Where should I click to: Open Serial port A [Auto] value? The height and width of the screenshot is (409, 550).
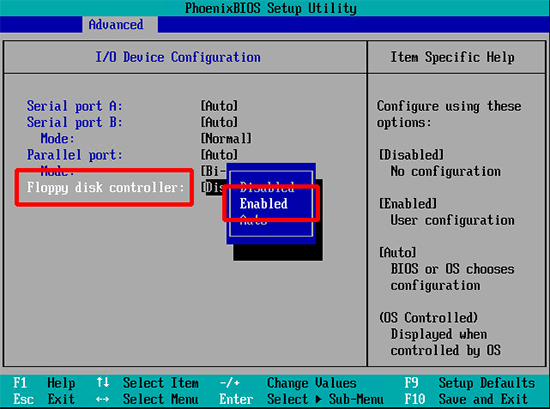tap(219, 106)
